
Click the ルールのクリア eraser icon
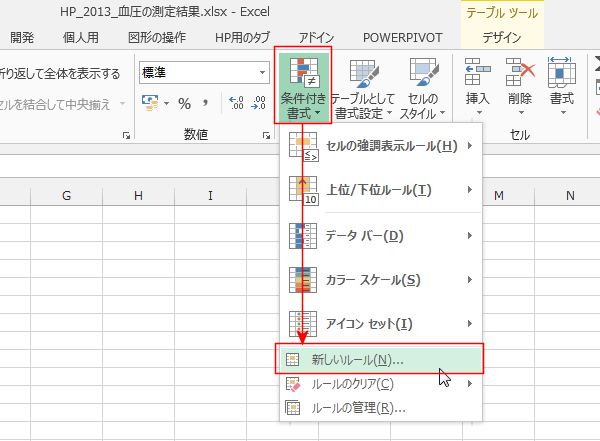293,384
